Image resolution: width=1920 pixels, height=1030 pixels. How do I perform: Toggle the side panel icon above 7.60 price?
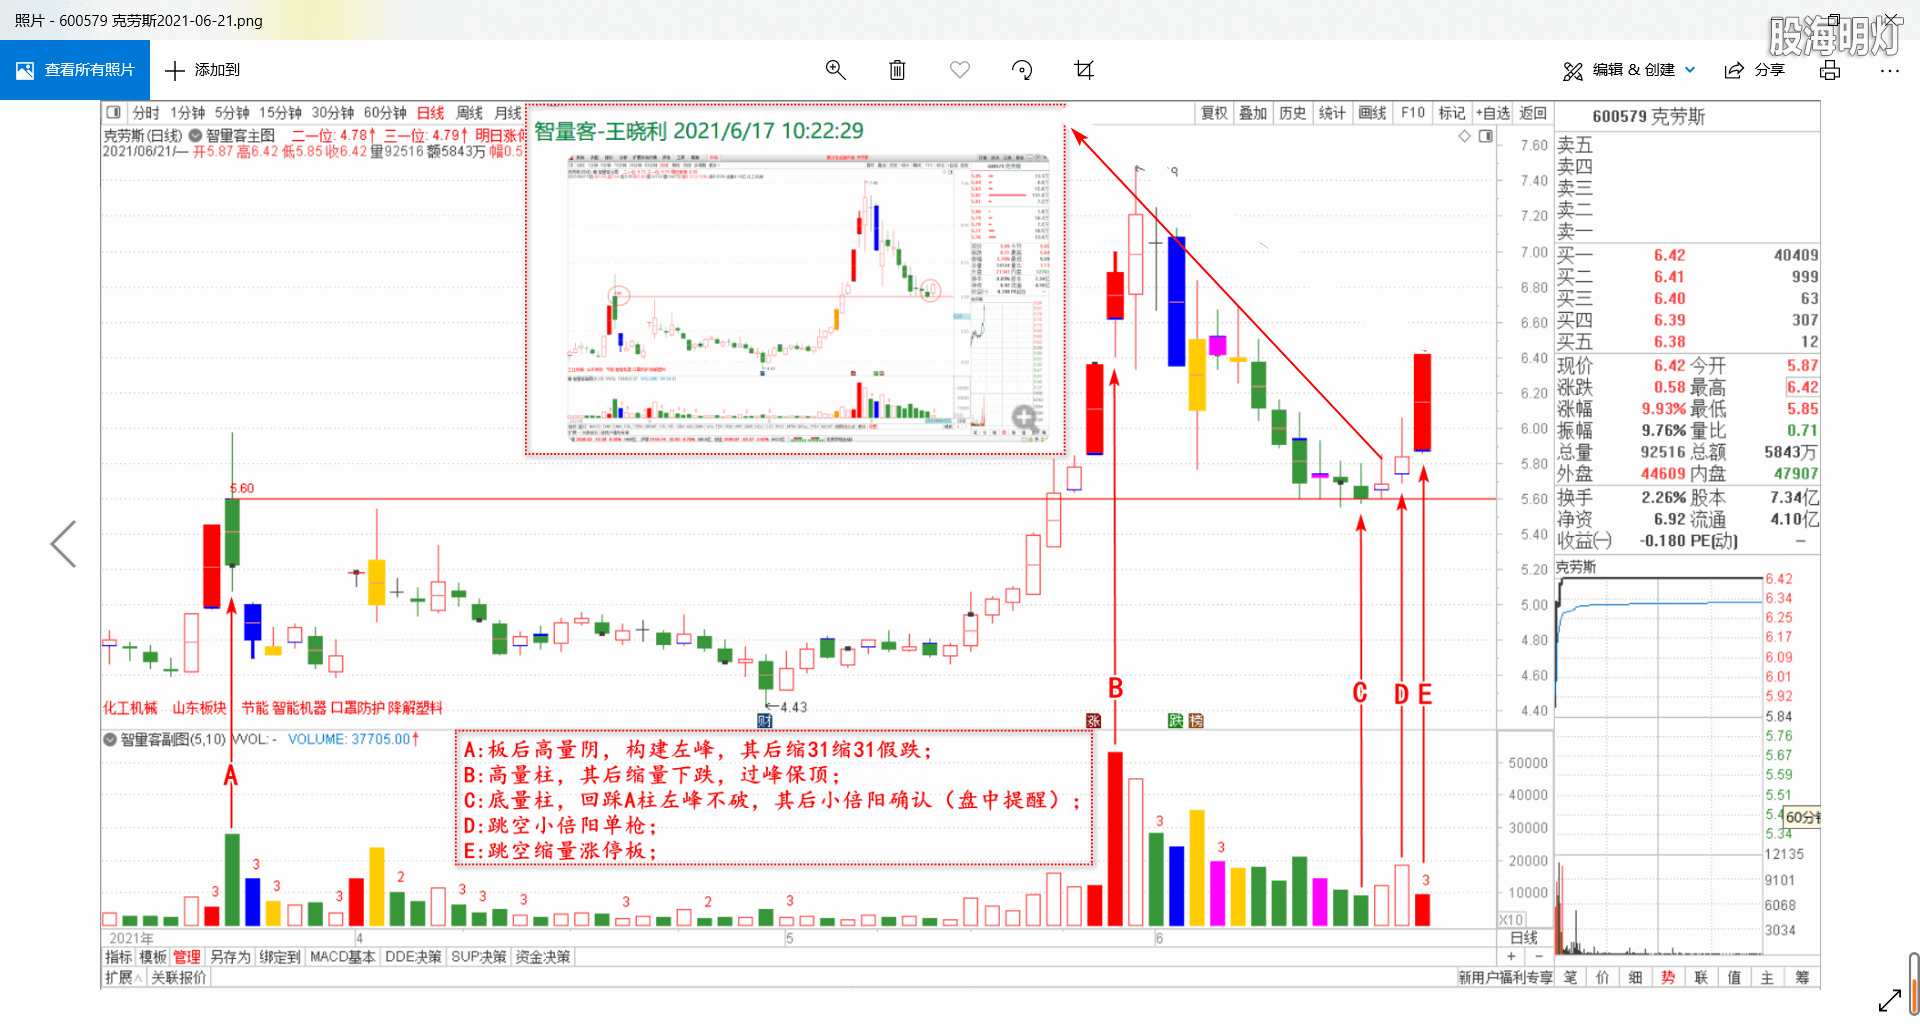pyautogui.click(x=1486, y=136)
